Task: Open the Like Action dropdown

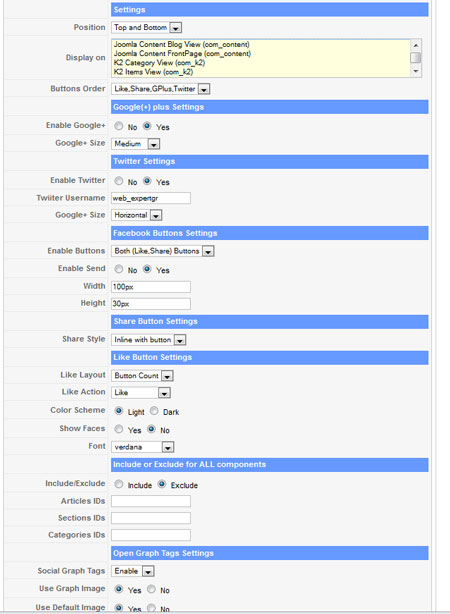Action: point(141,392)
